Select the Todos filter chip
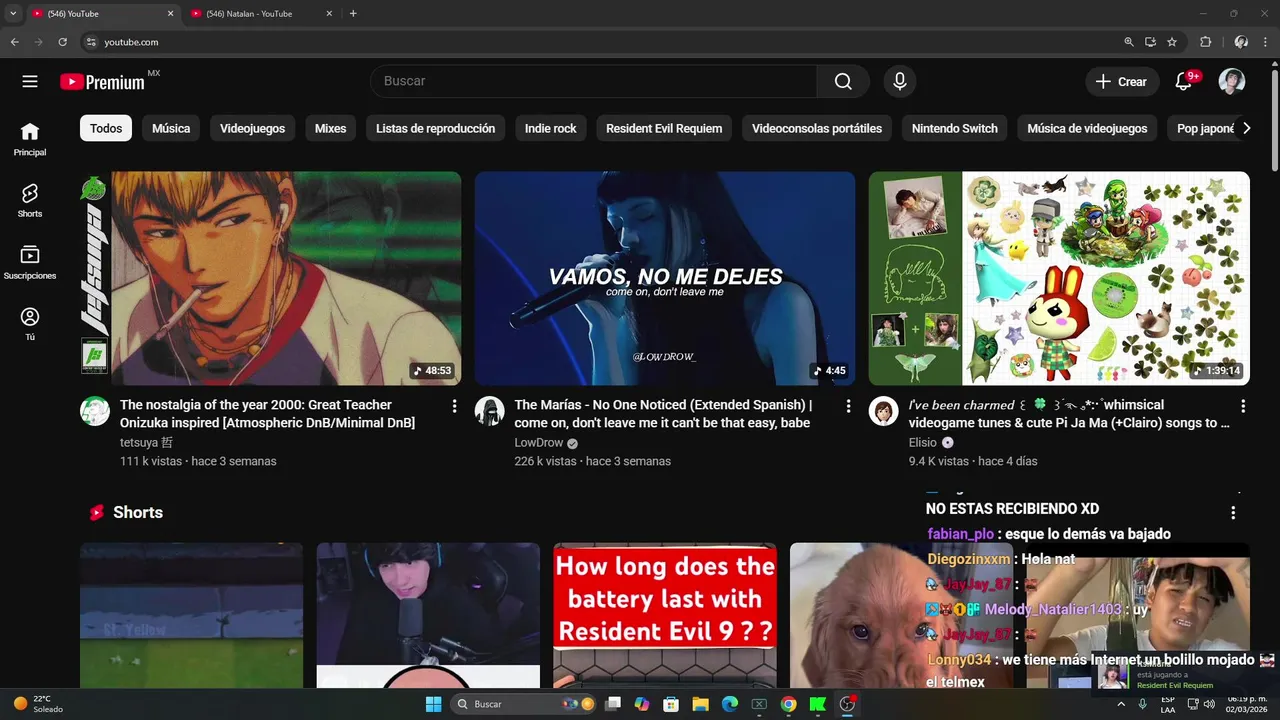 106,128
